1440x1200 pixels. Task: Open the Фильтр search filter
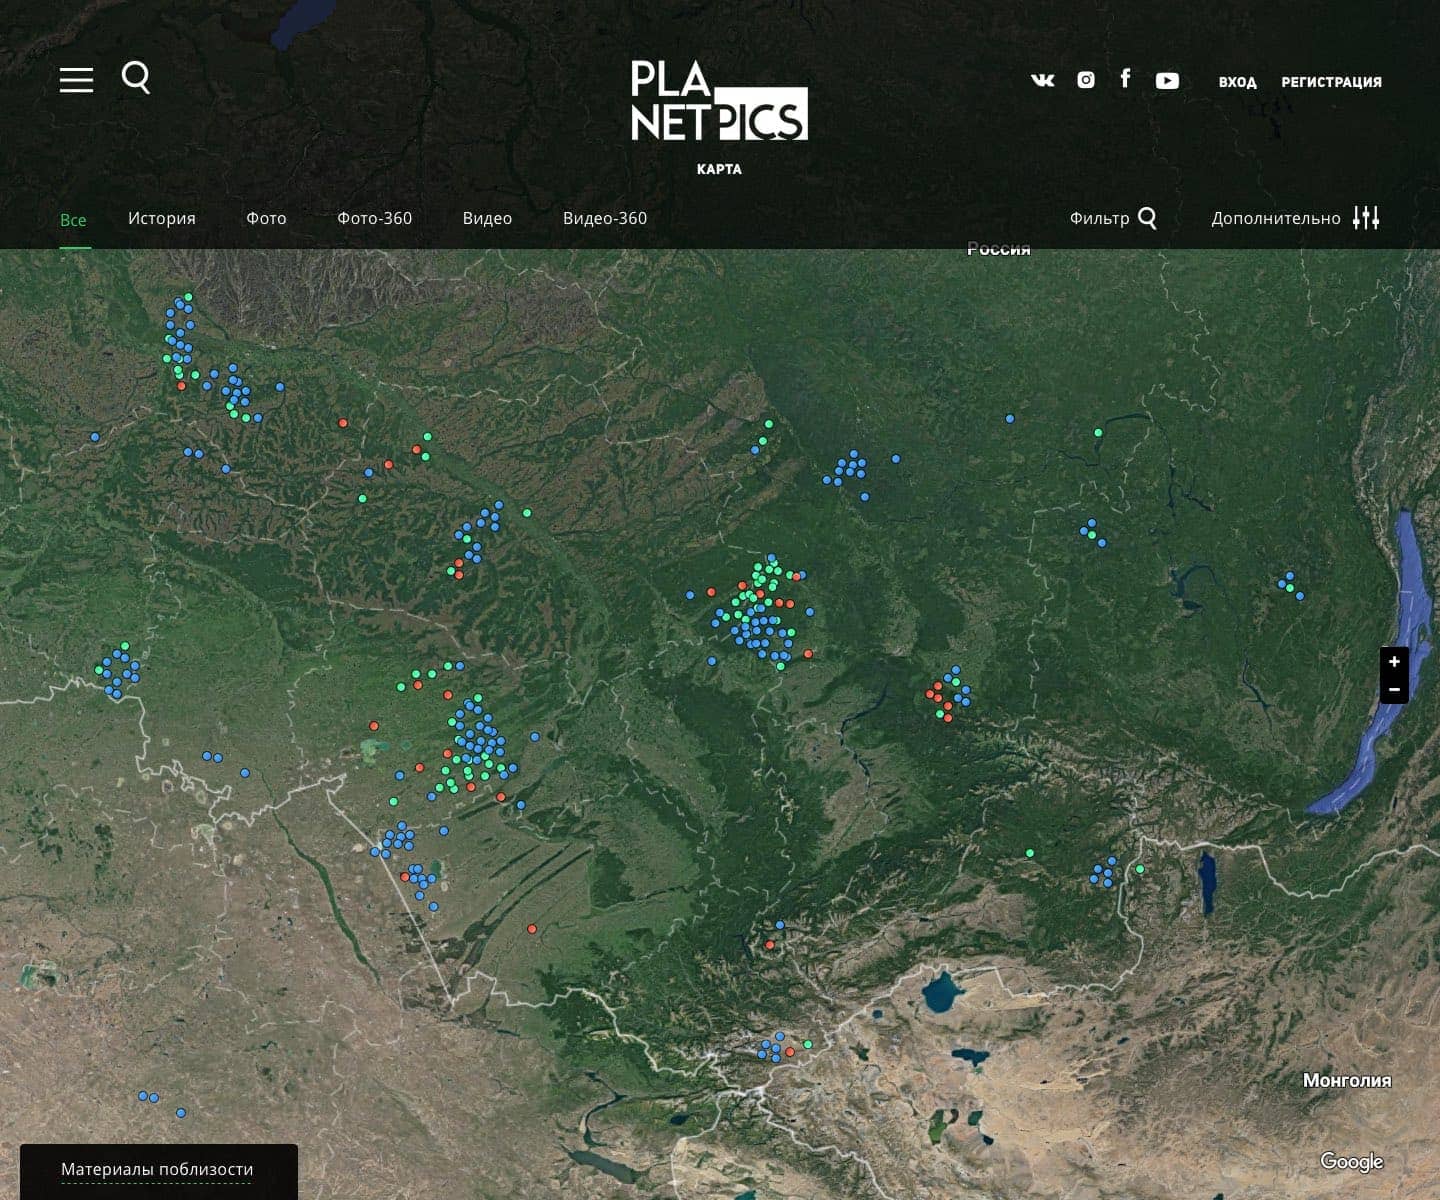pyautogui.click(x=1112, y=218)
